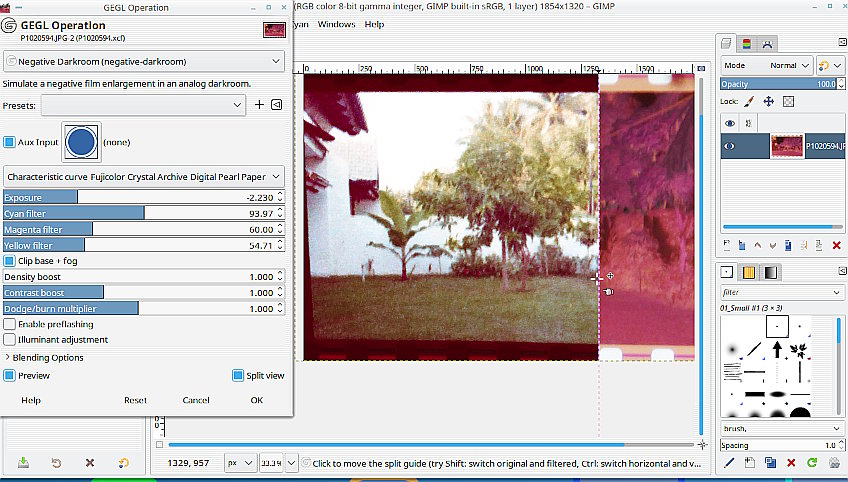The image size is (848, 482).
Task: Open the brushes dock tab configuration menu
Action: coord(842,270)
